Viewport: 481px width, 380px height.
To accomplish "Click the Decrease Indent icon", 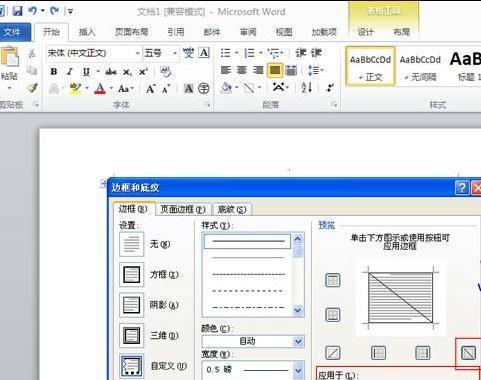I will tap(301, 53).
